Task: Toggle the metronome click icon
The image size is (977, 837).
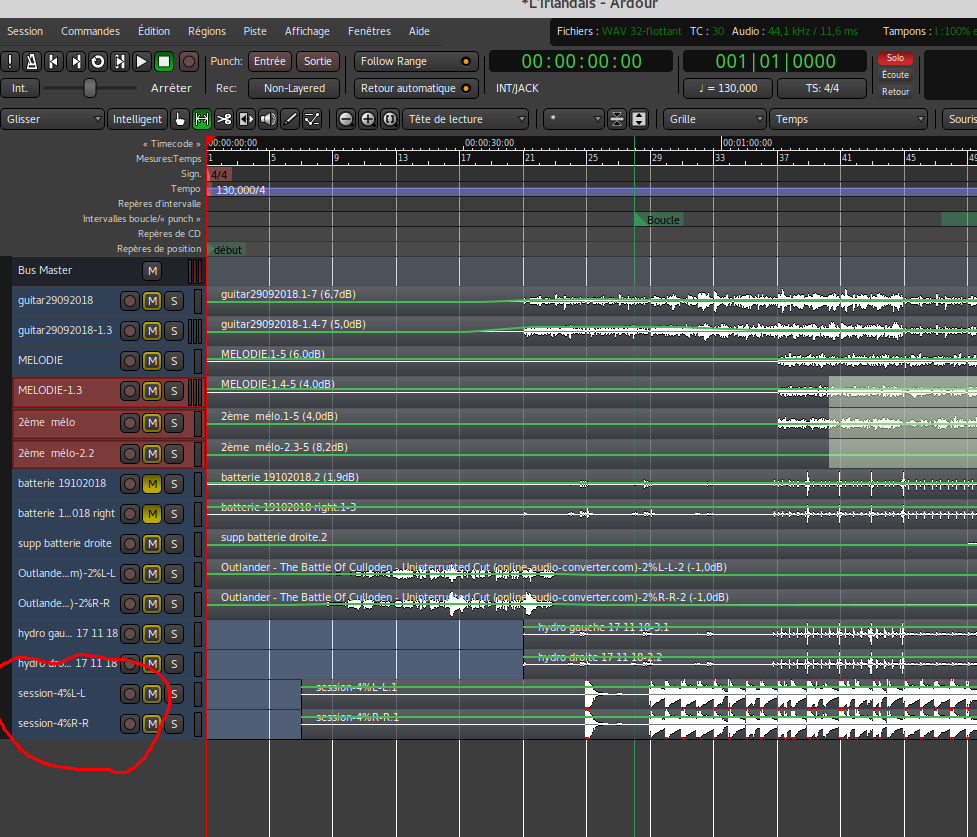Action: tap(32, 62)
